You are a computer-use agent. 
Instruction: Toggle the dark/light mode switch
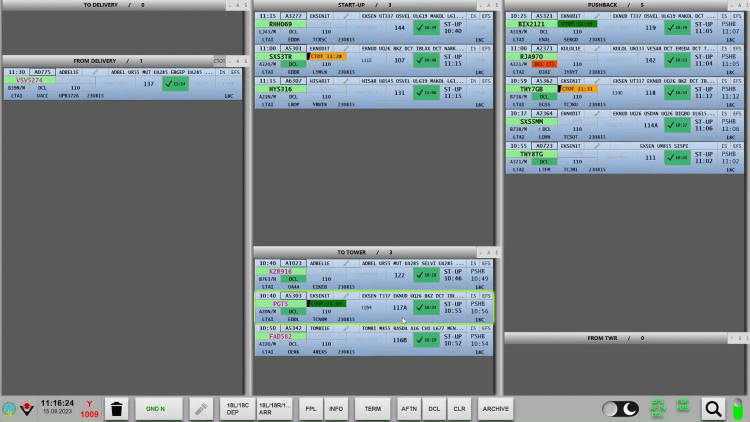click(x=620, y=409)
